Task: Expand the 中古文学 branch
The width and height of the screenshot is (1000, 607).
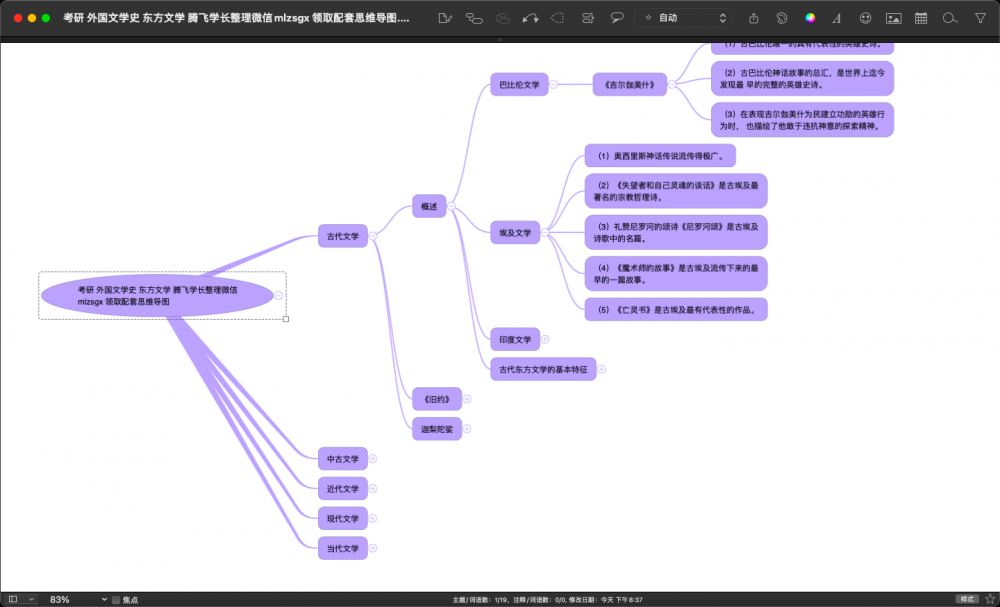Action: click(x=372, y=458)
